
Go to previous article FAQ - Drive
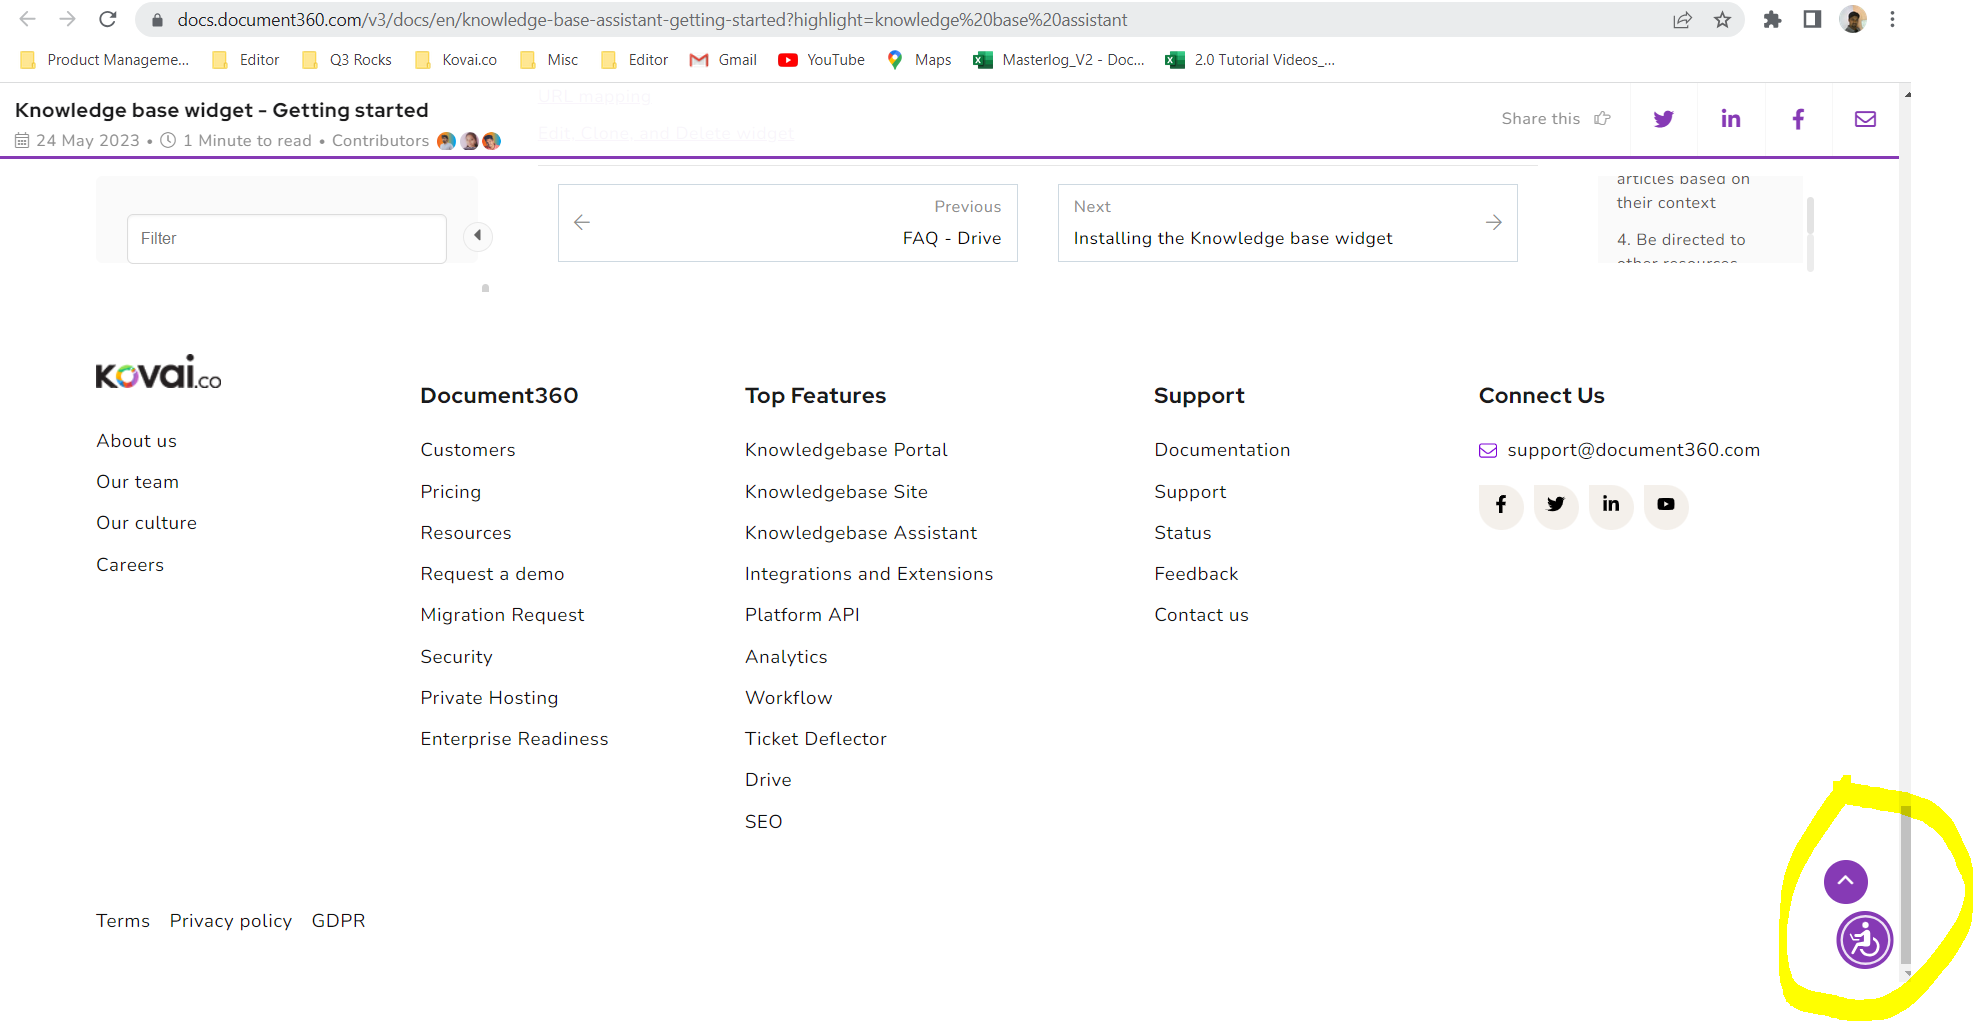pyautogui.click(x=787, y=223)
